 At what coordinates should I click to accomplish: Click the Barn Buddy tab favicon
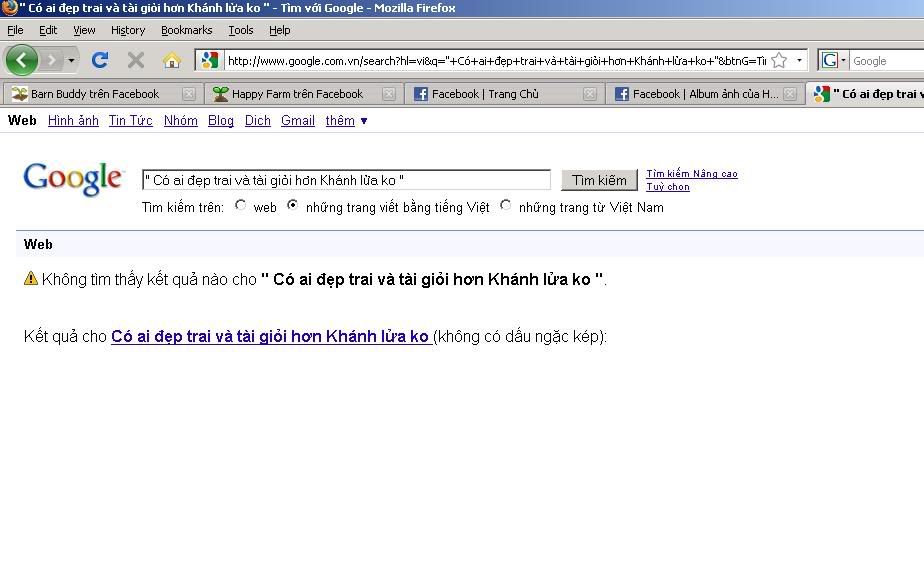tap(19, 94)
